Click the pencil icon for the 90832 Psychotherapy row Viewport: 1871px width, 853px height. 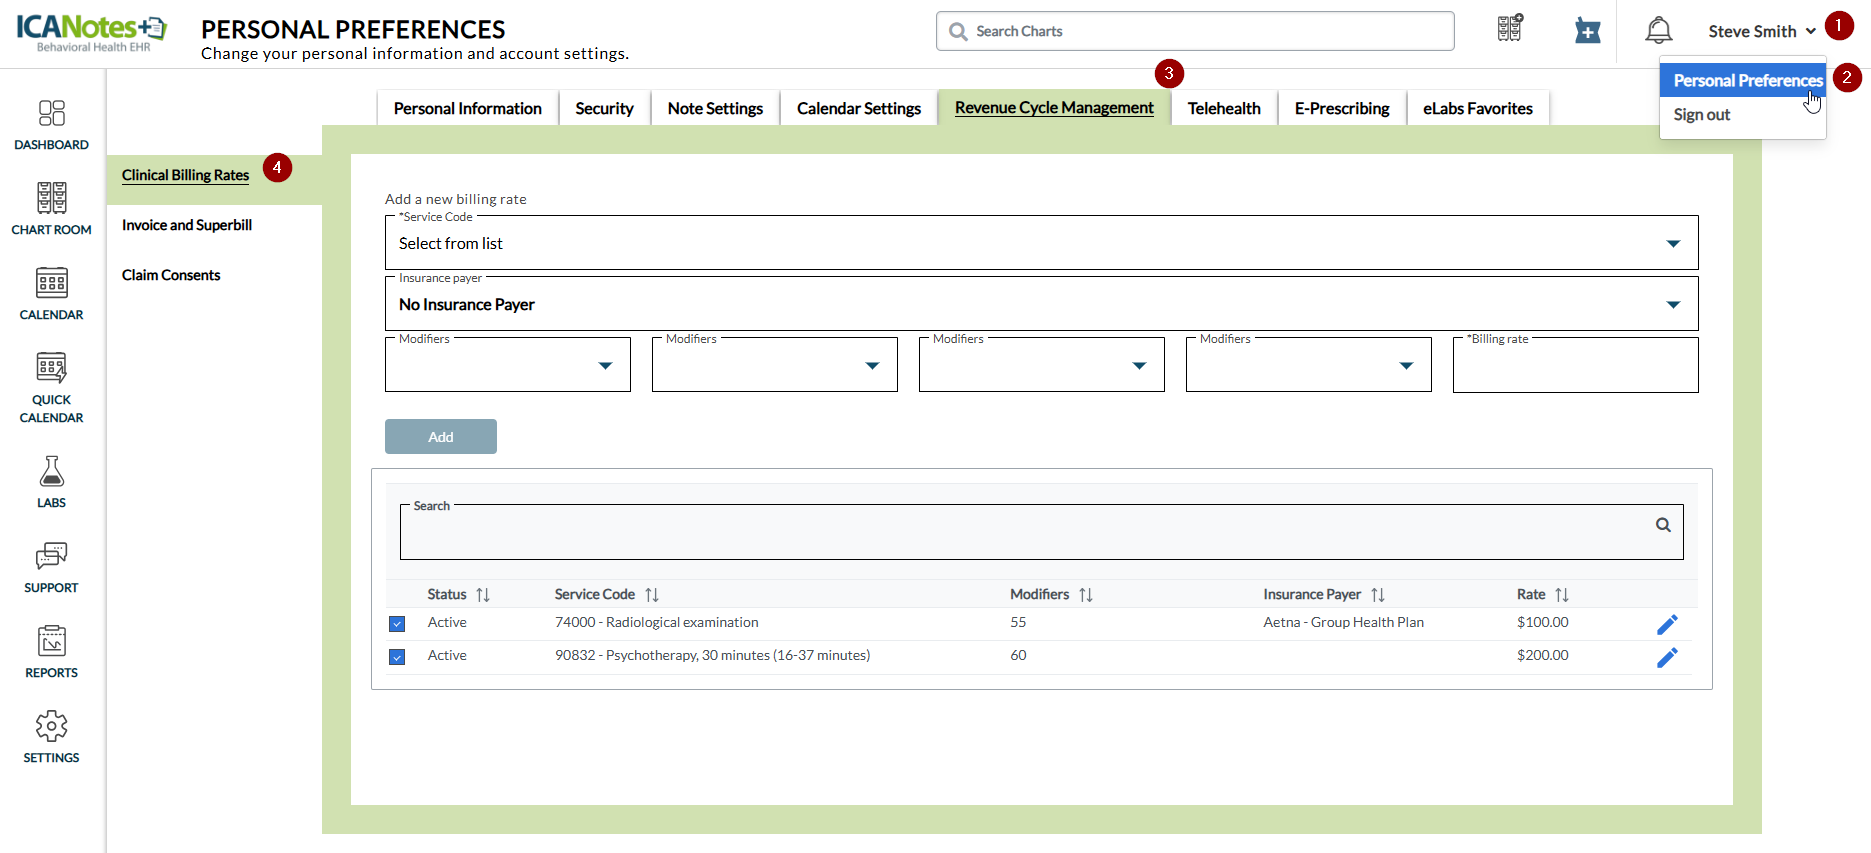[1666, 658]
